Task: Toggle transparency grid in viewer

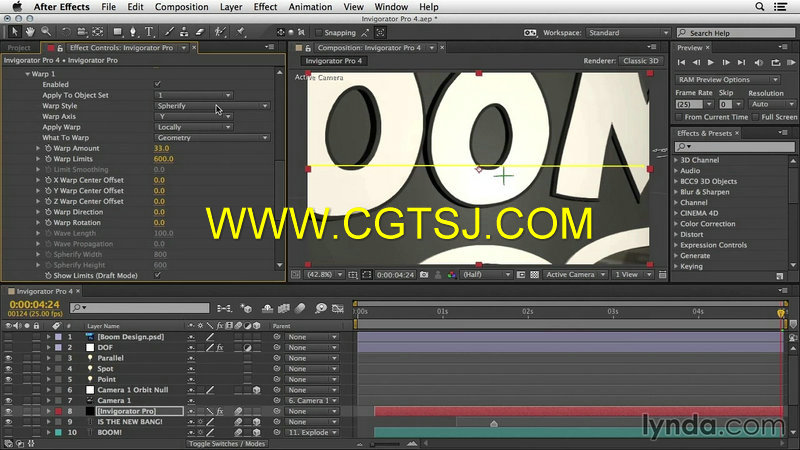Action: (534, 274)
